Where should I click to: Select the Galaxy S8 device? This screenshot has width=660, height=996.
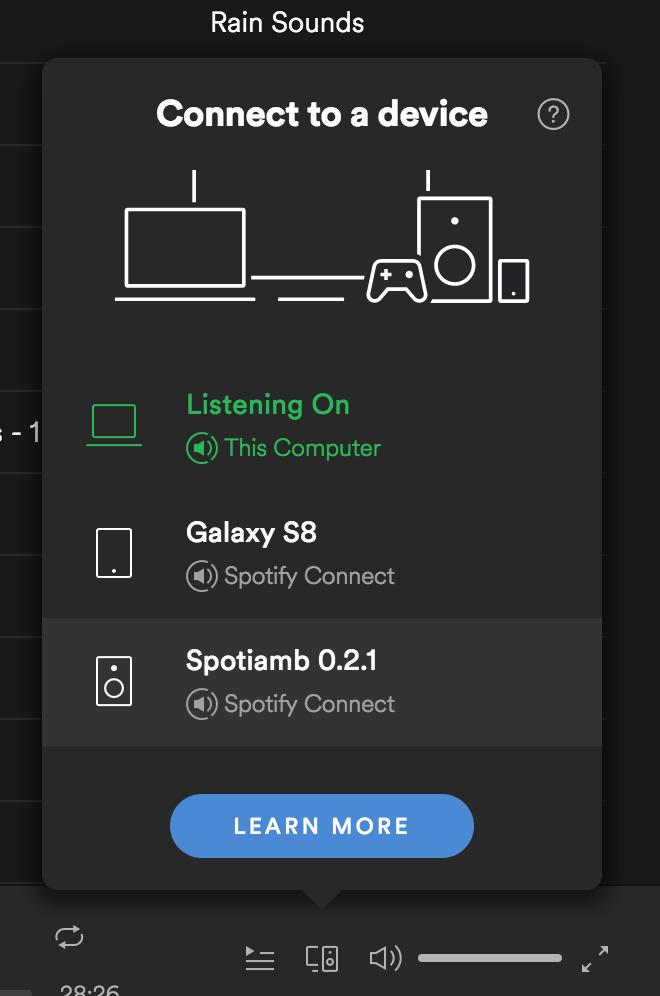click(322, 554)
